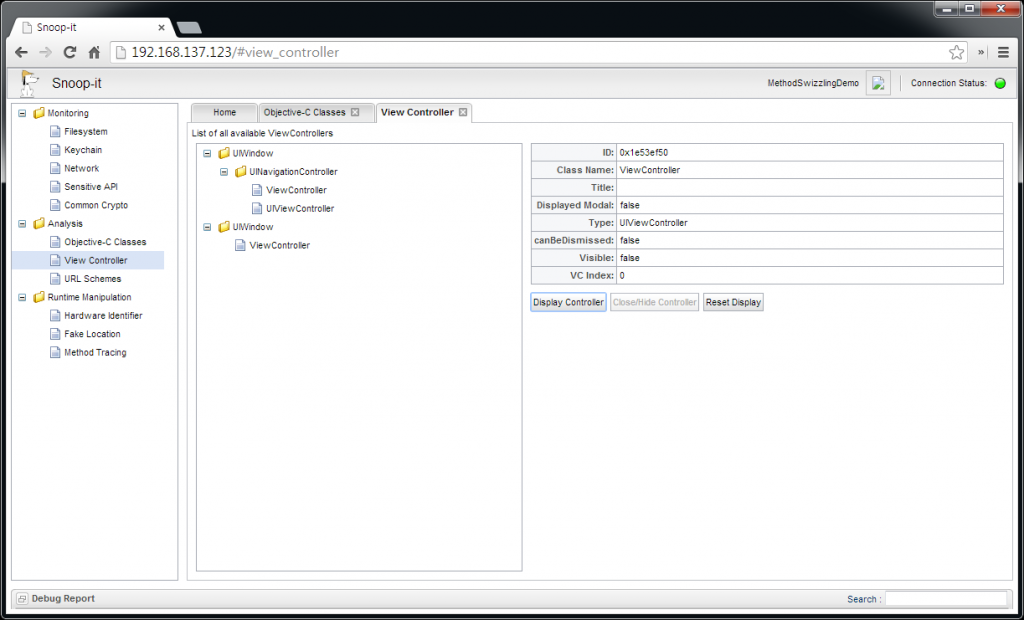The image size is (1024, 620).
Task: Close the View Controller tab
Action: [462, 112]
